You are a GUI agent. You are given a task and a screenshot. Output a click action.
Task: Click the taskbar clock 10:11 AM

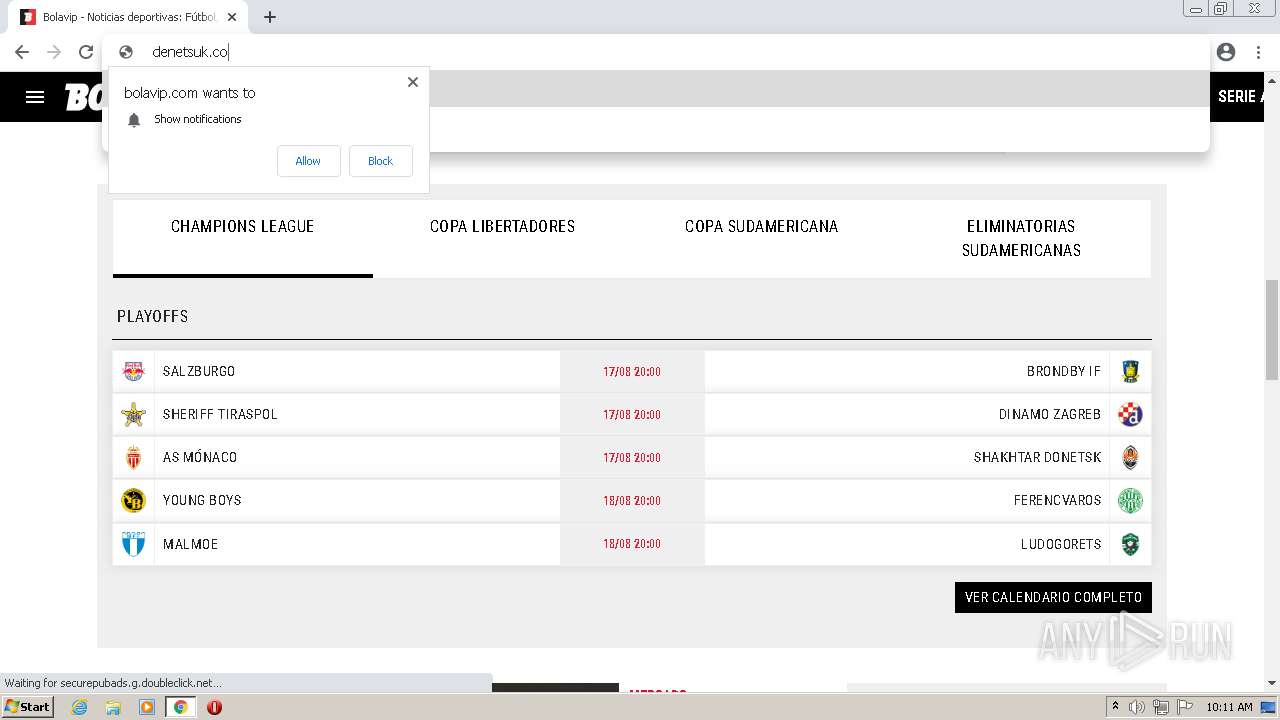[x=1229, y=707]
